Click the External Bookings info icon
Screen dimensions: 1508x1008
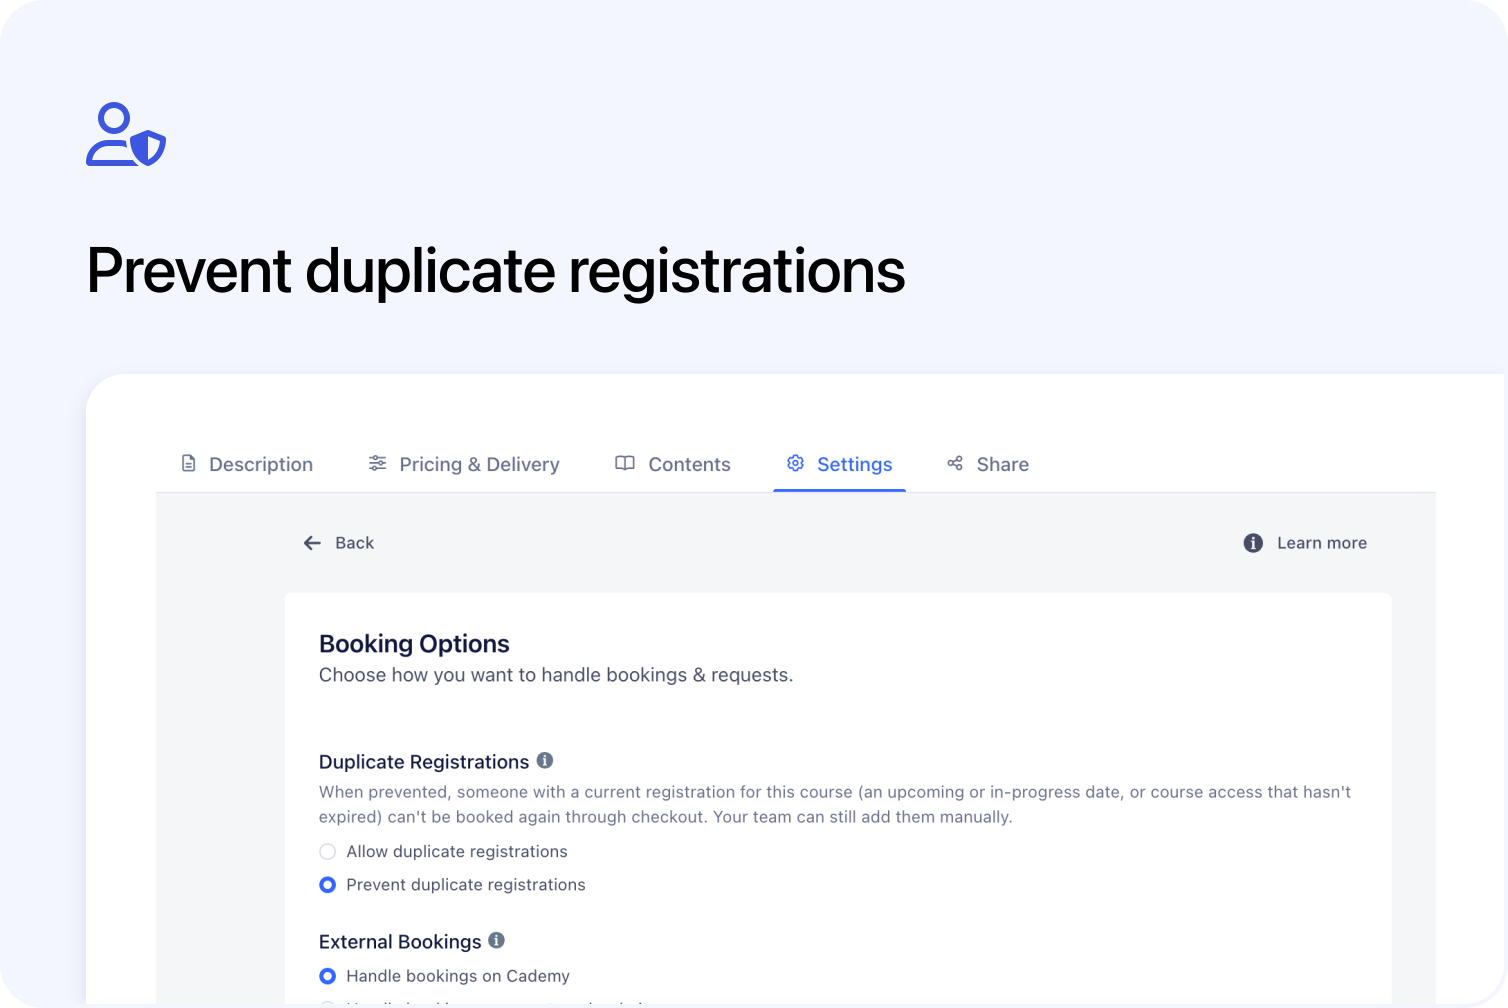pyautogui.click(x=496, y=940)
